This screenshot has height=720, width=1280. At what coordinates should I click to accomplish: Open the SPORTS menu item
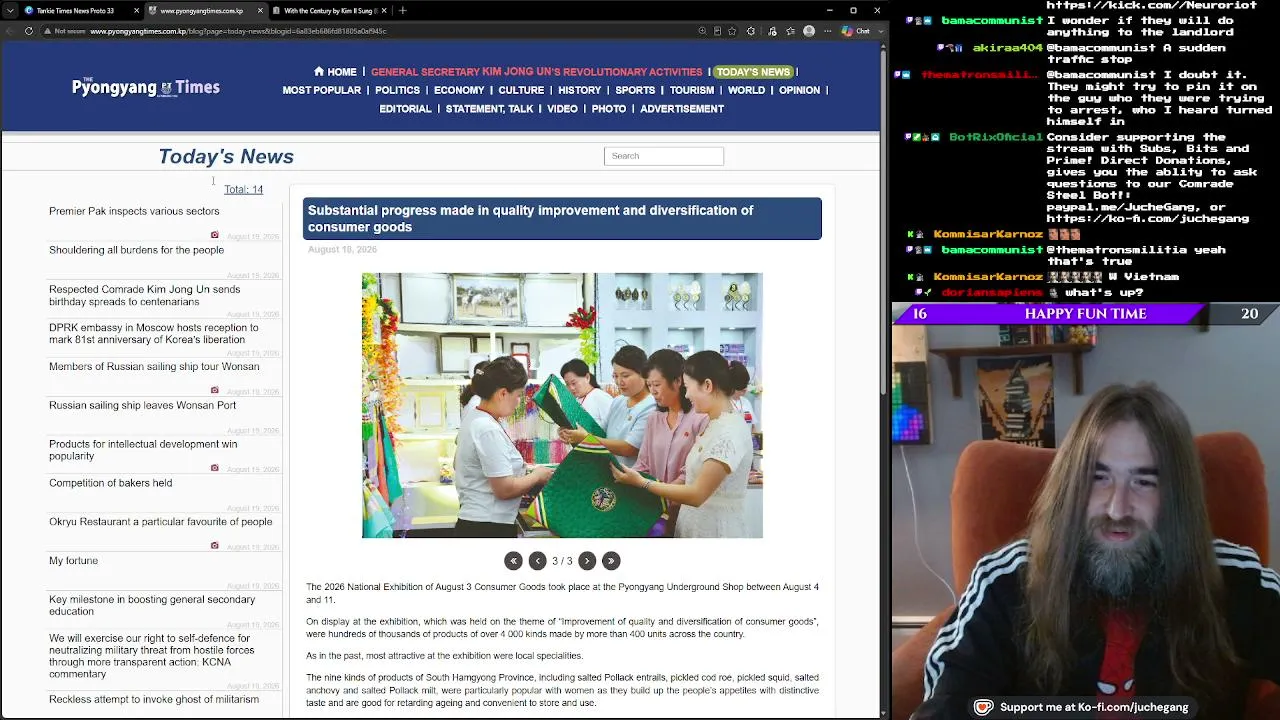pos(635,90)
